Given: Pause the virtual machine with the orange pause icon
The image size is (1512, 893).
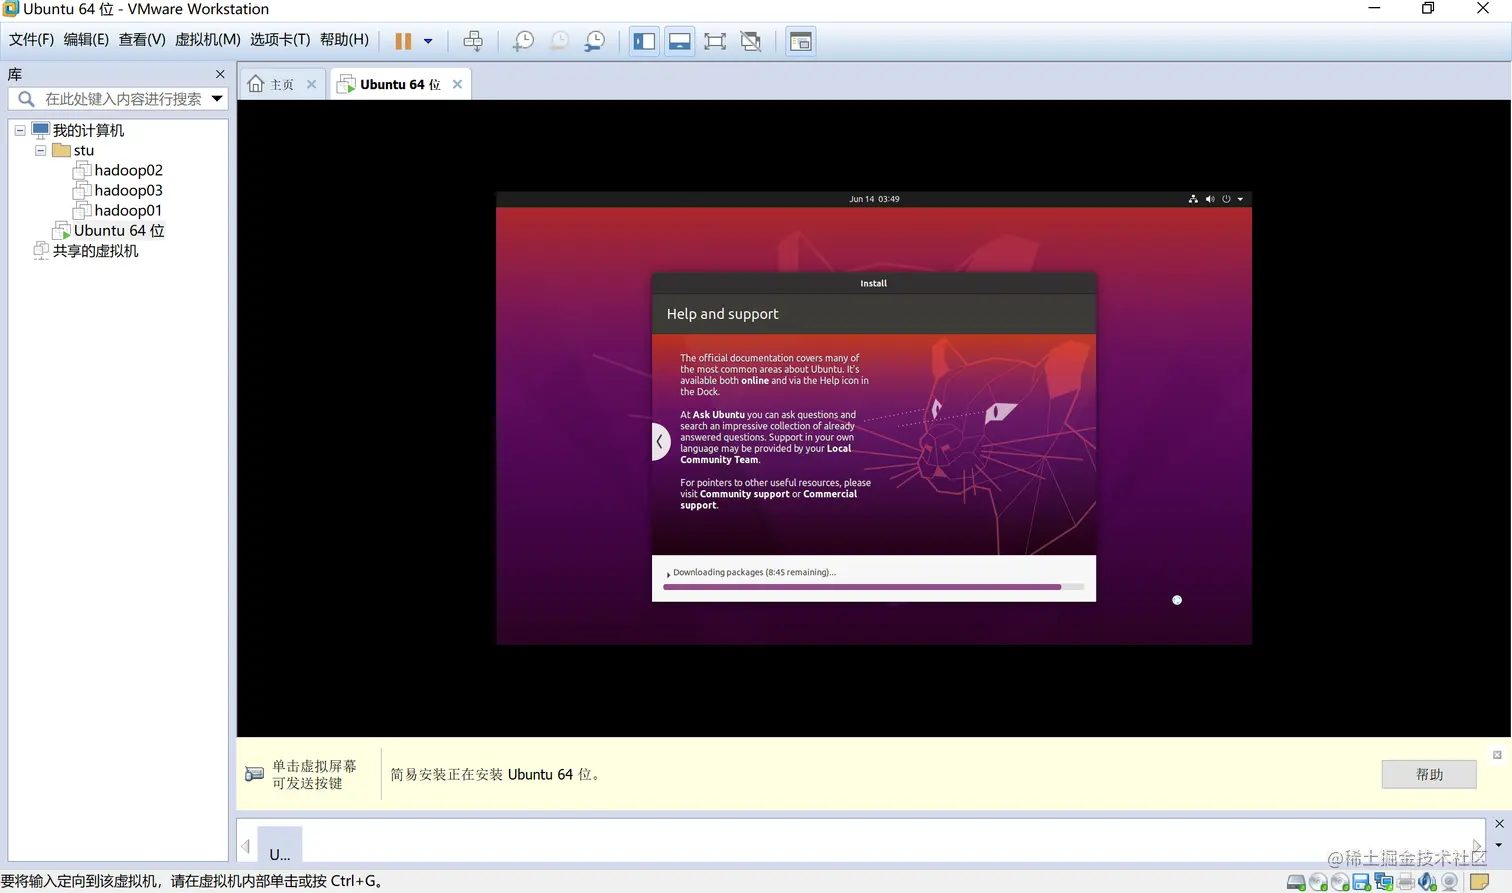Looking at the screenshot, I should (x=403, y=41).
